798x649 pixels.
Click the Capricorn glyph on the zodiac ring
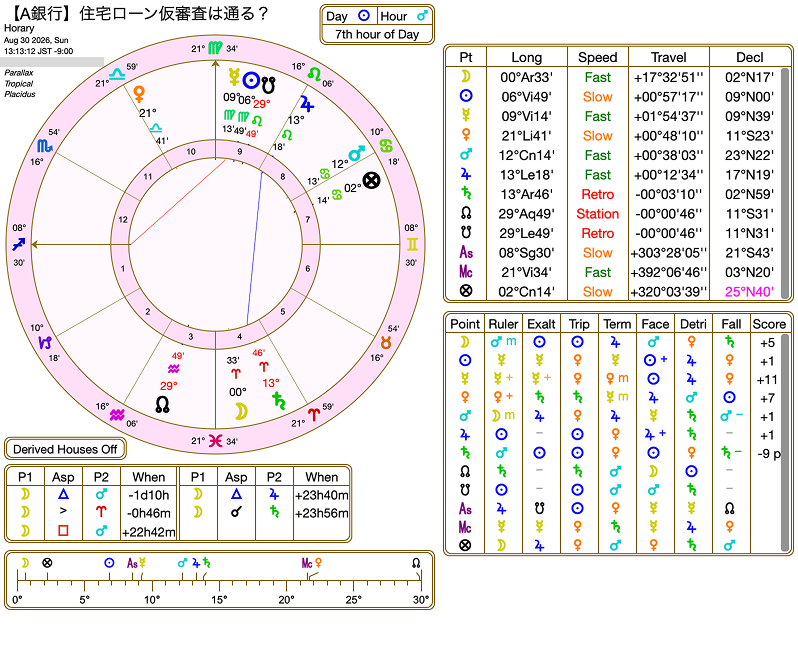pyautogui.click(x=45, y=343)
